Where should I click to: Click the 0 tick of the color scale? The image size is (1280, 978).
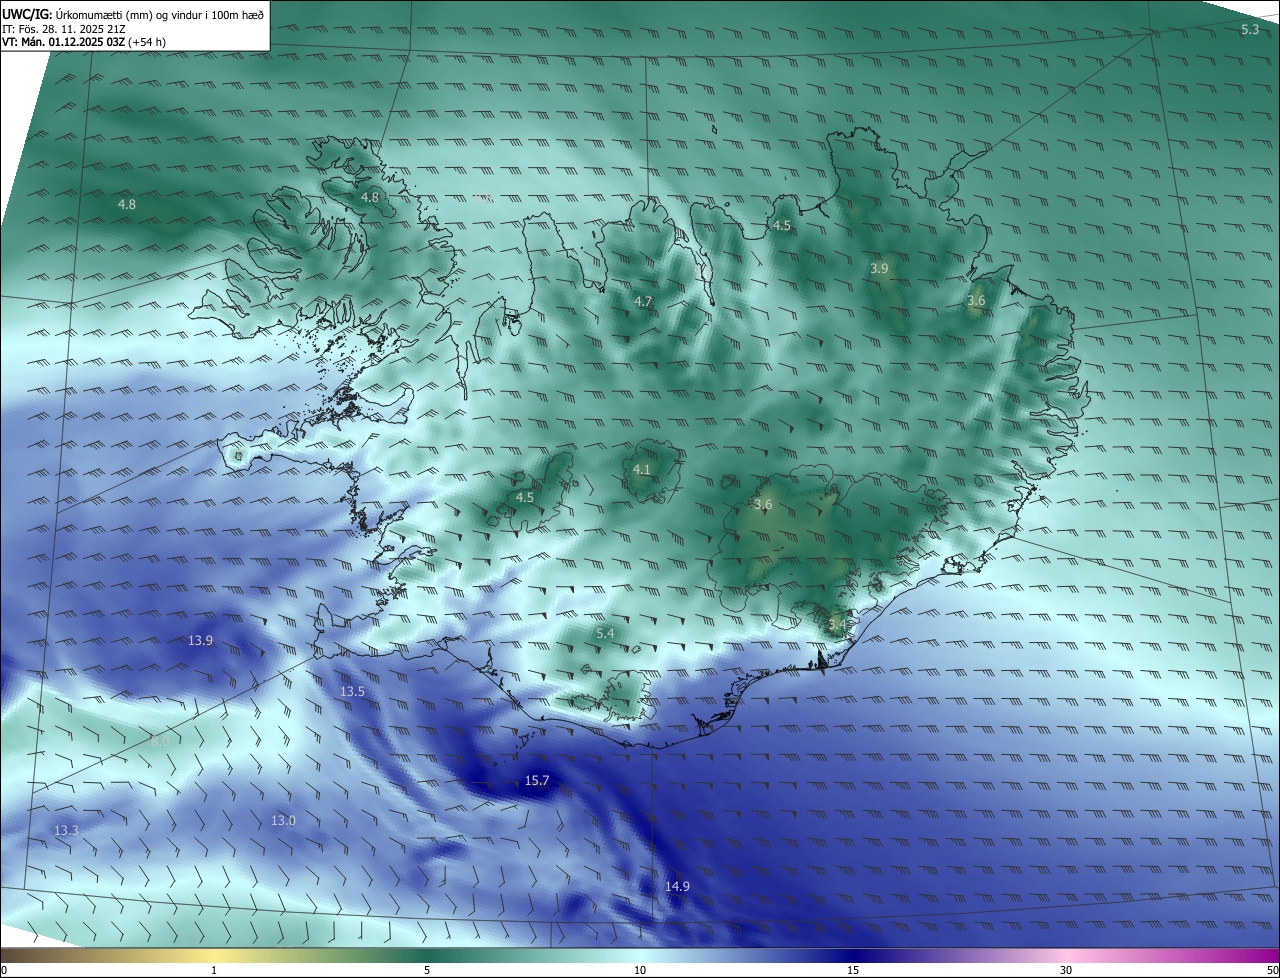coord(4,970)
